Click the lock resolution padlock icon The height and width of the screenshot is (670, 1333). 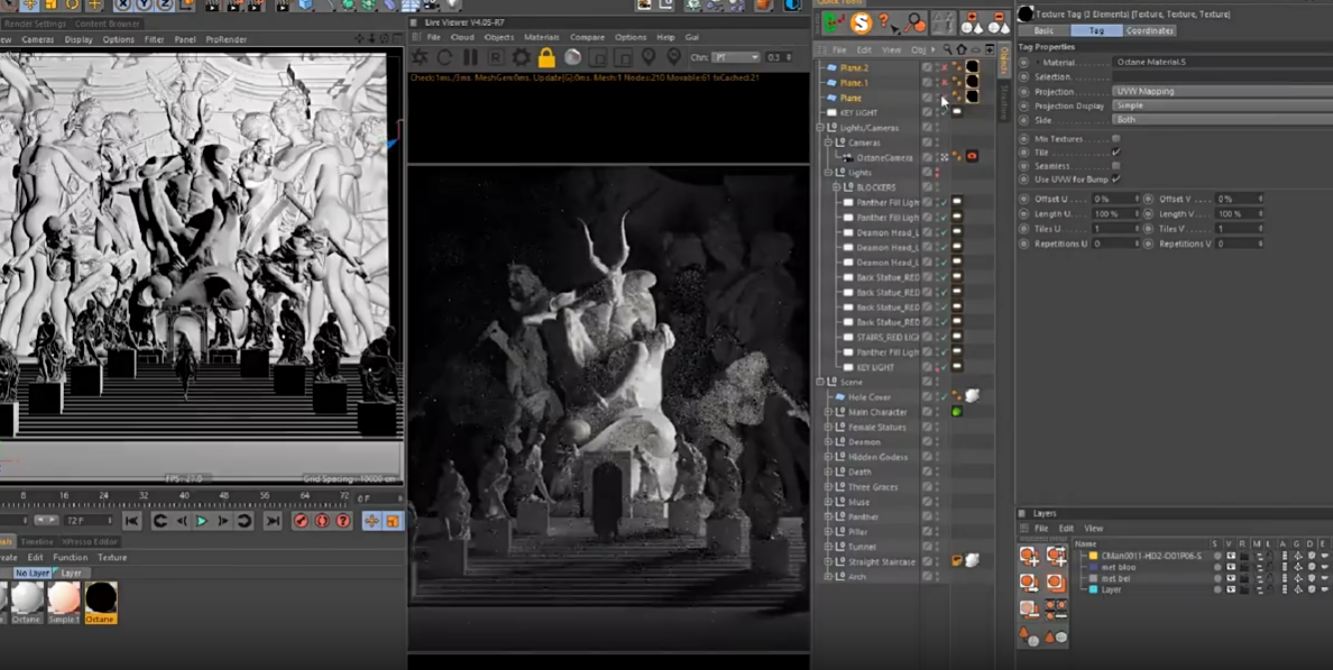pos(546,58)
